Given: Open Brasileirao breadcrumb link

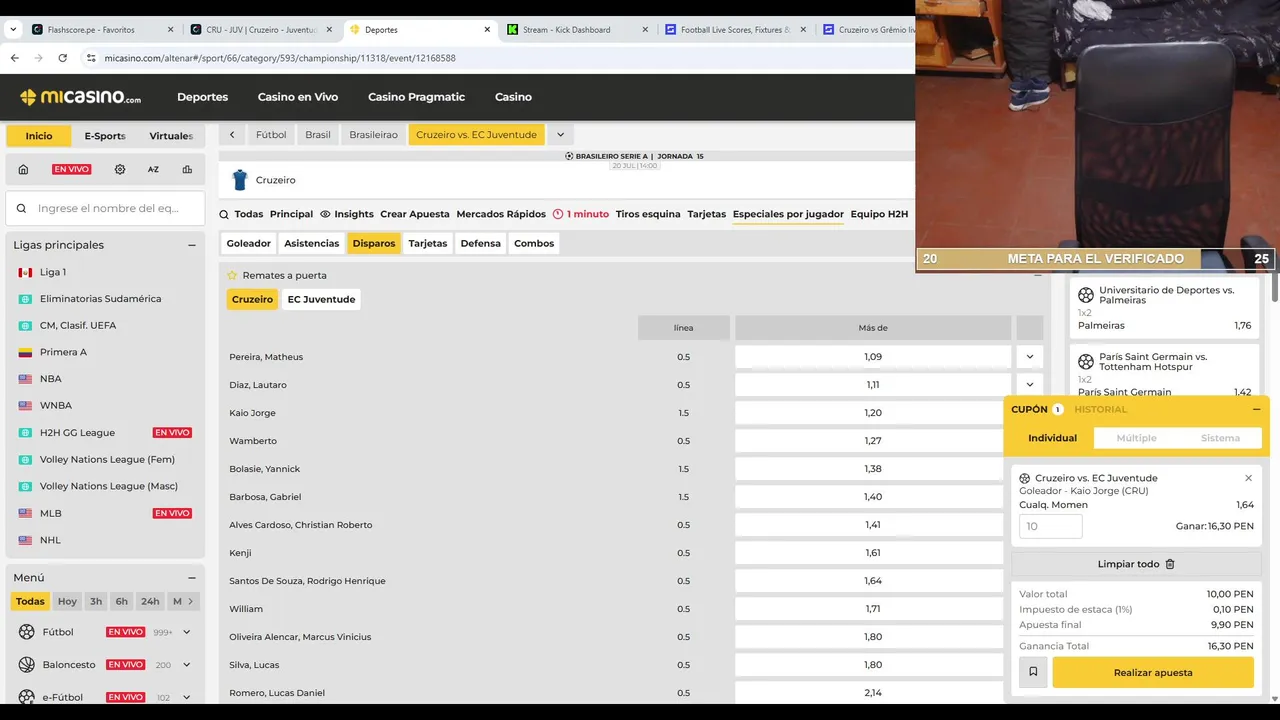Looking at the screenshot, I should 373,134.
